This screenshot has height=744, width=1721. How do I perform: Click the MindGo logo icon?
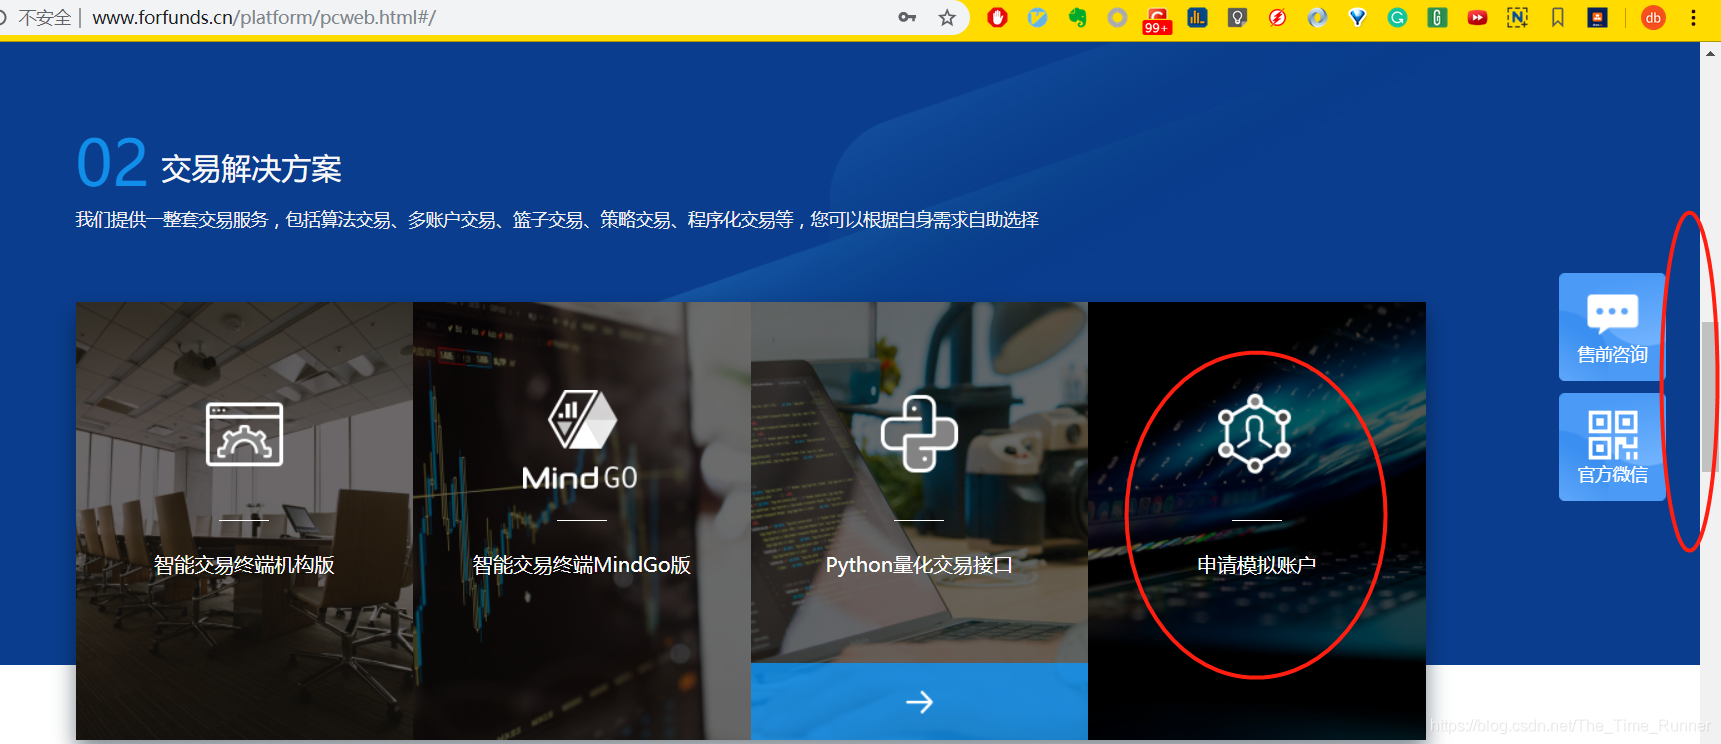tap(581, 440)
